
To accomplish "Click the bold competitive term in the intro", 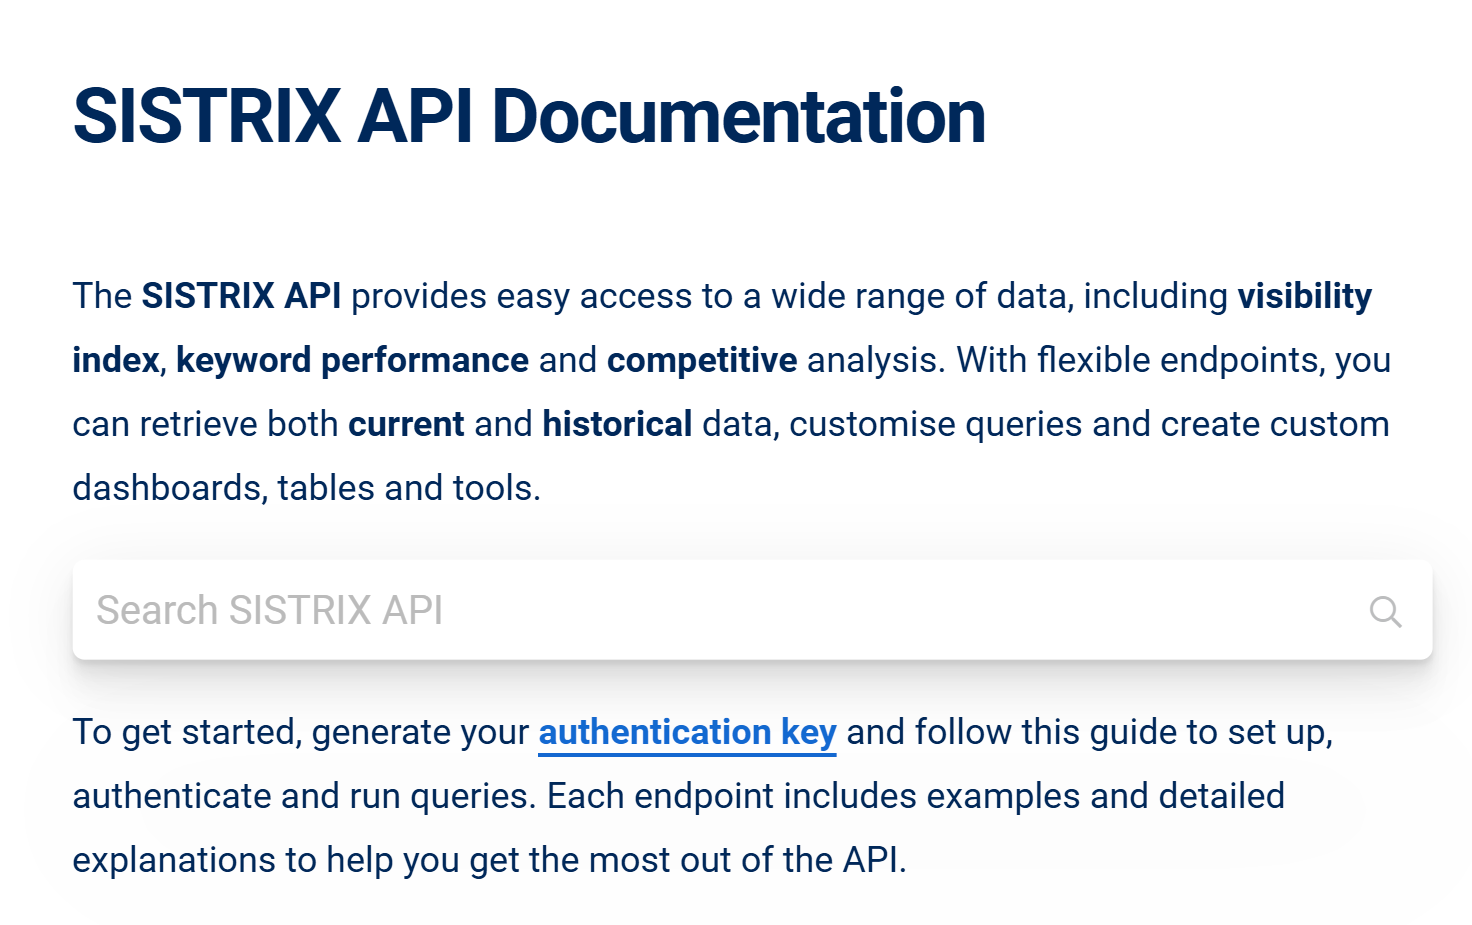I will click(x=701, y=359).
